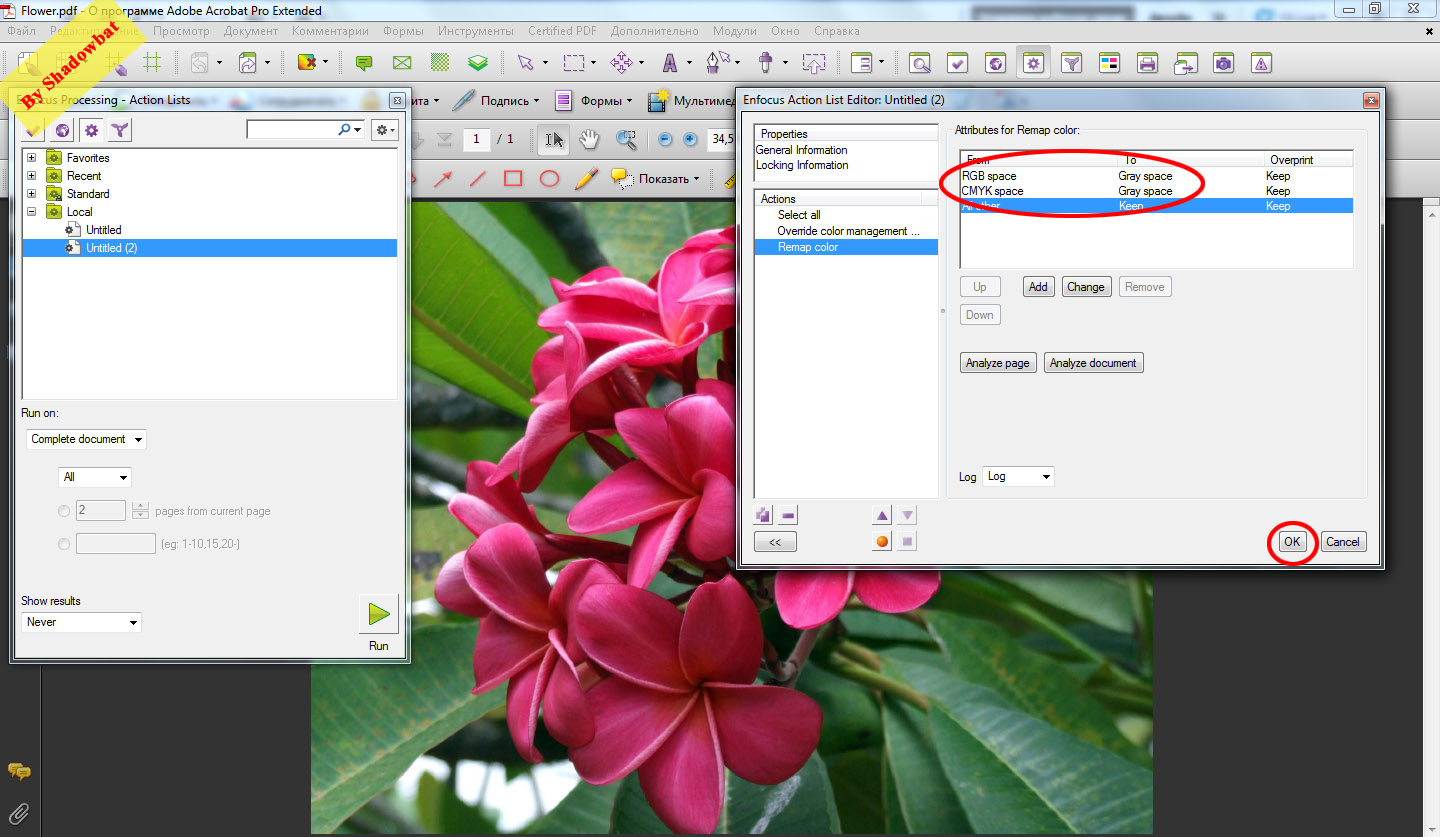Select the red arrow comment tool
The image size is (1440, 837).
coord(442,179)
